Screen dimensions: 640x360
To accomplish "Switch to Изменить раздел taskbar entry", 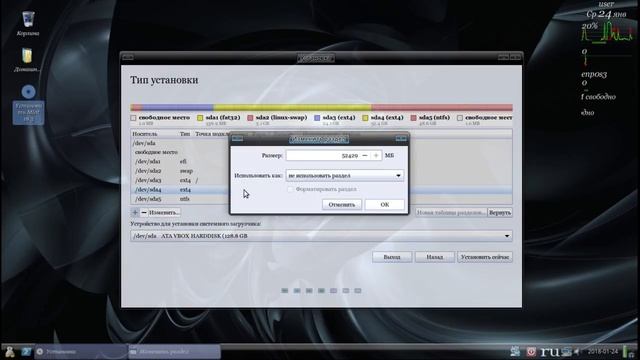I will pos(174,351).
